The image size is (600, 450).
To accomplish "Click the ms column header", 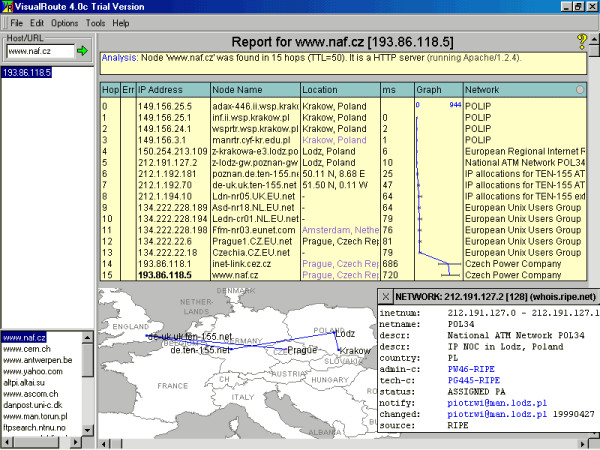I will [397, 90].
